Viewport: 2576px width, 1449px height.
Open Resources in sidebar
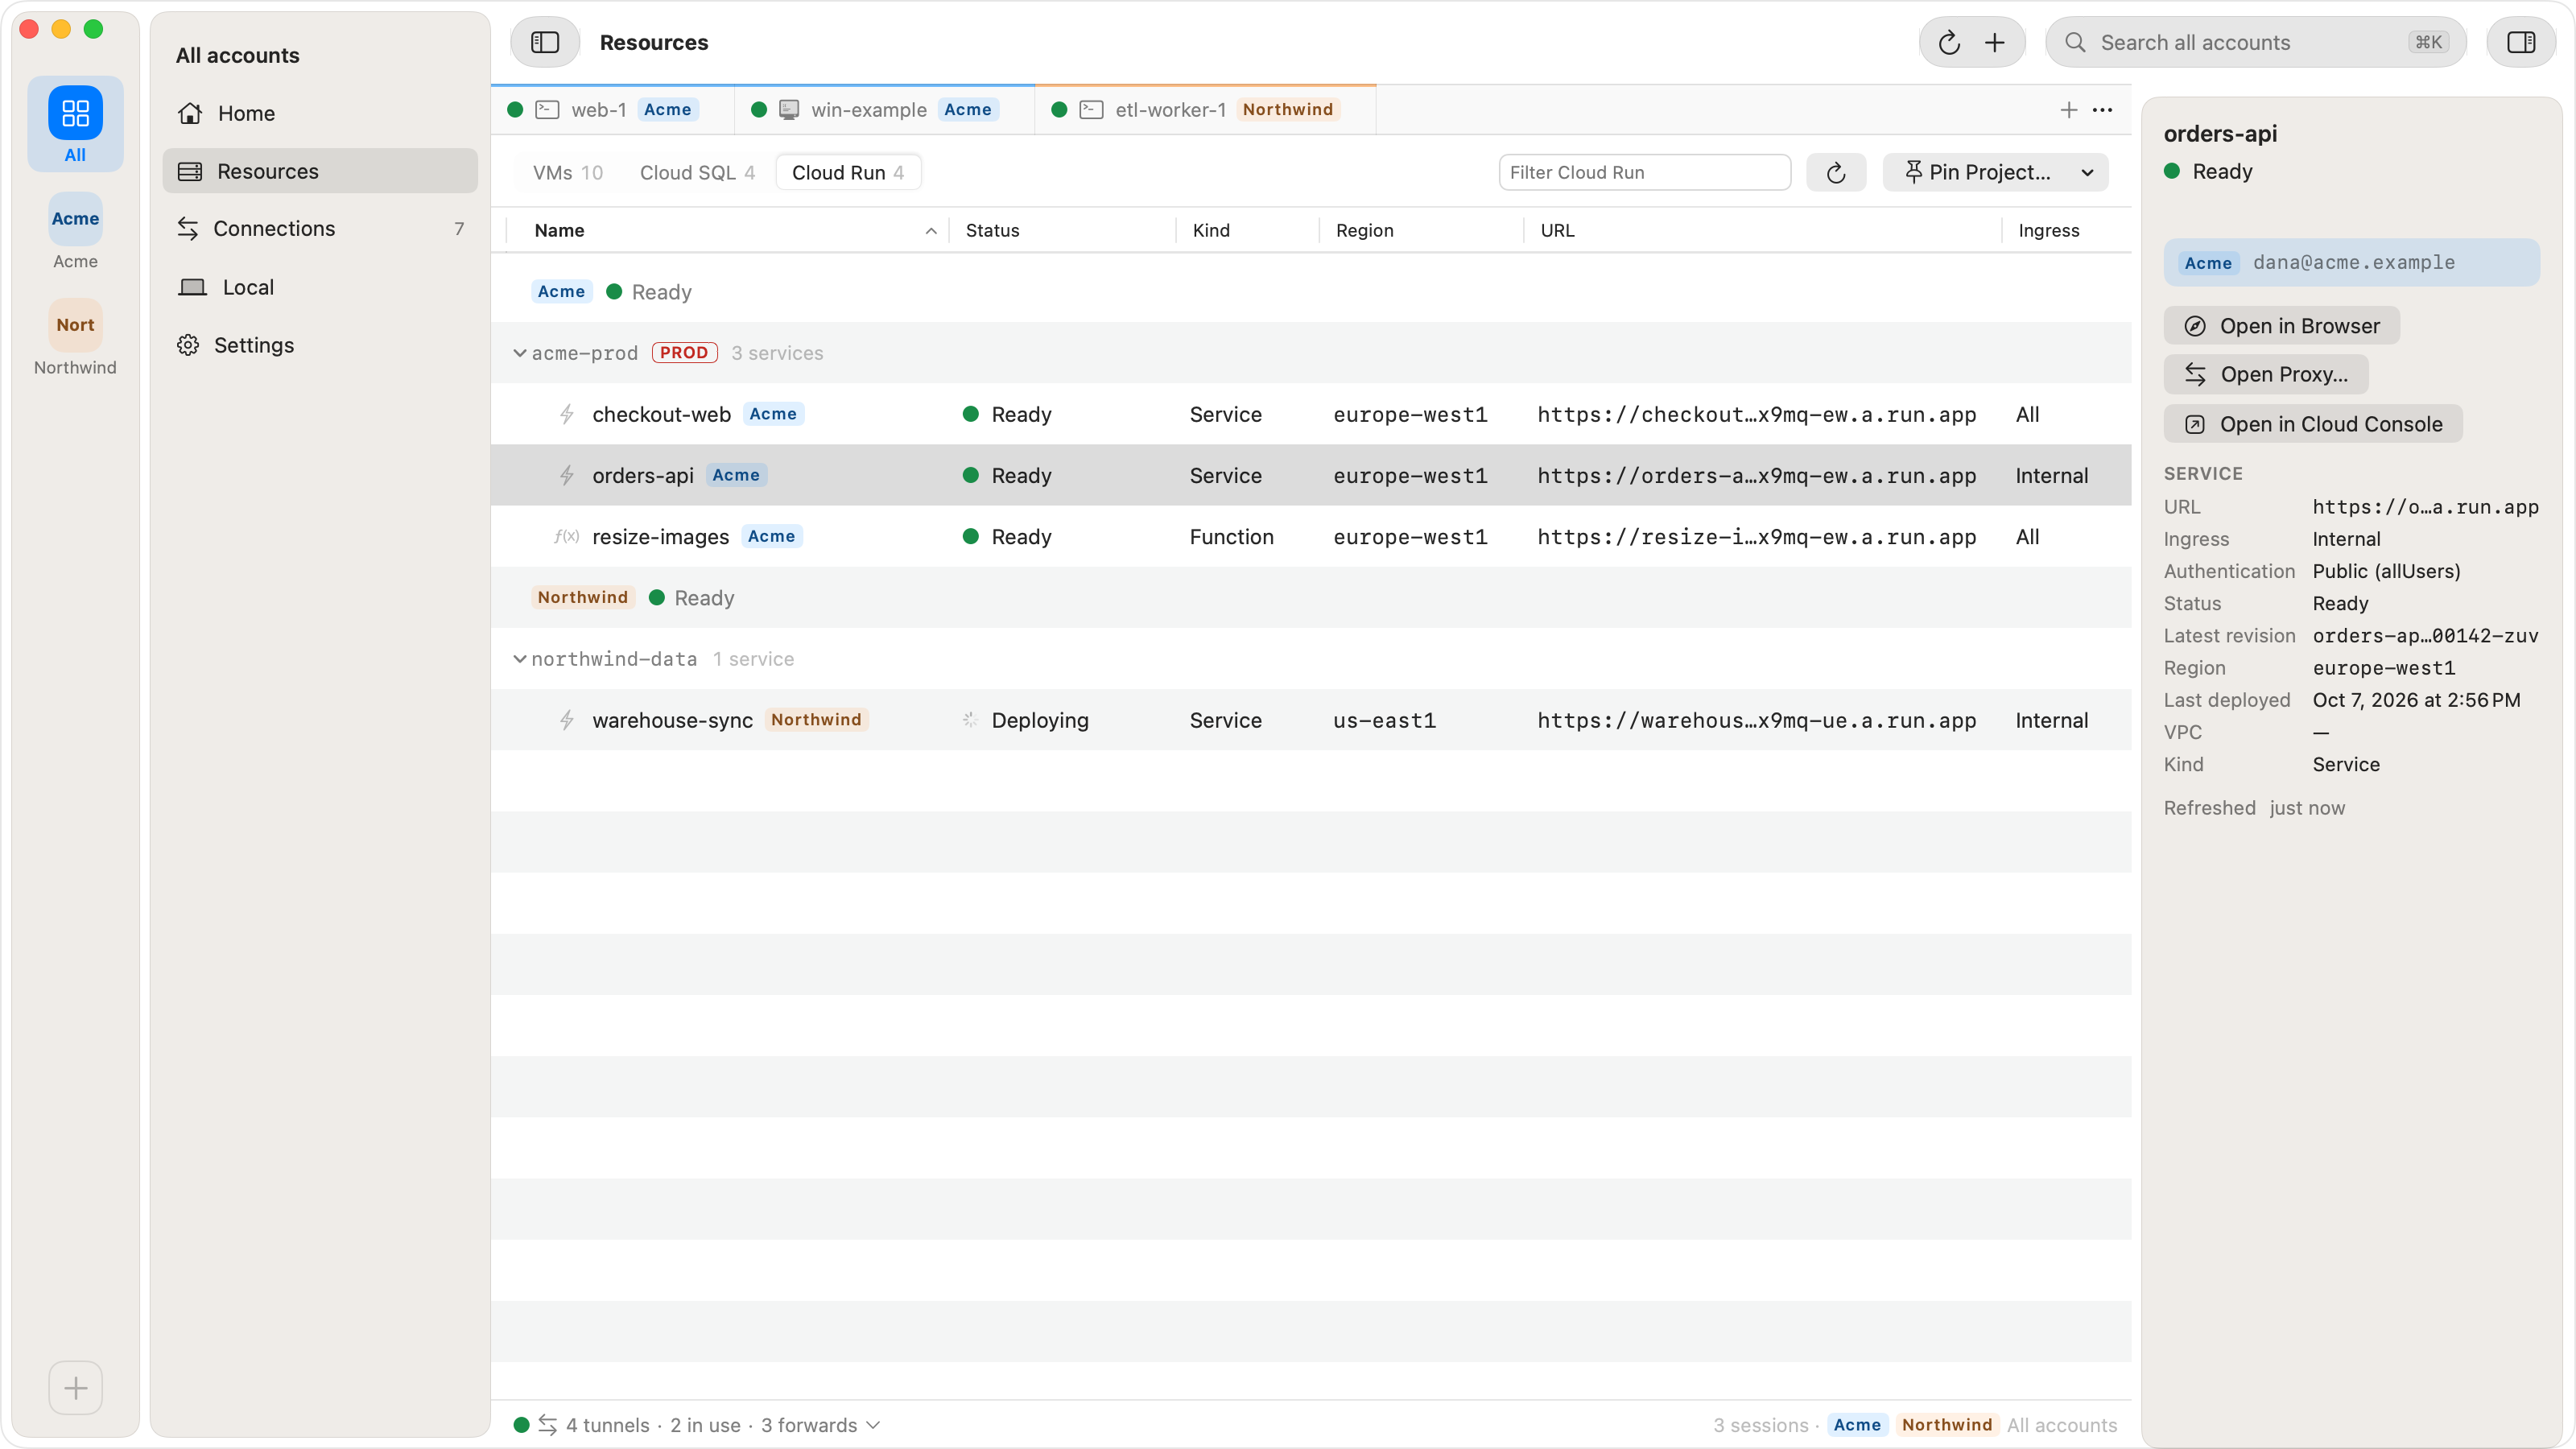coord(320,171)
